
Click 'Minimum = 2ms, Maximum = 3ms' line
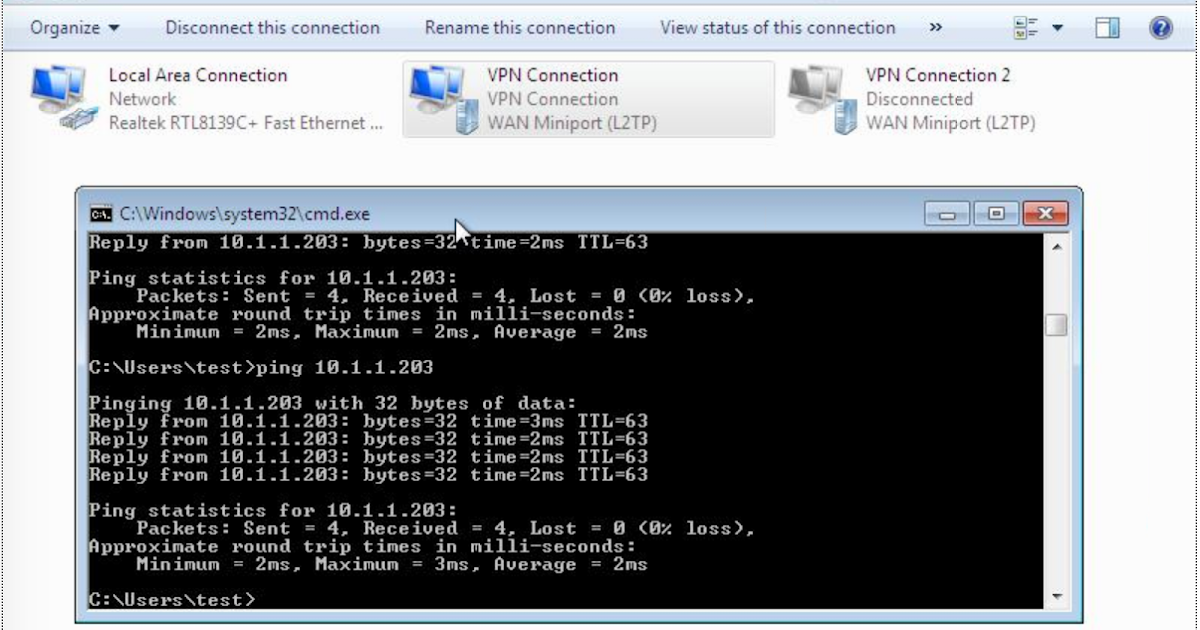[392, 565]
